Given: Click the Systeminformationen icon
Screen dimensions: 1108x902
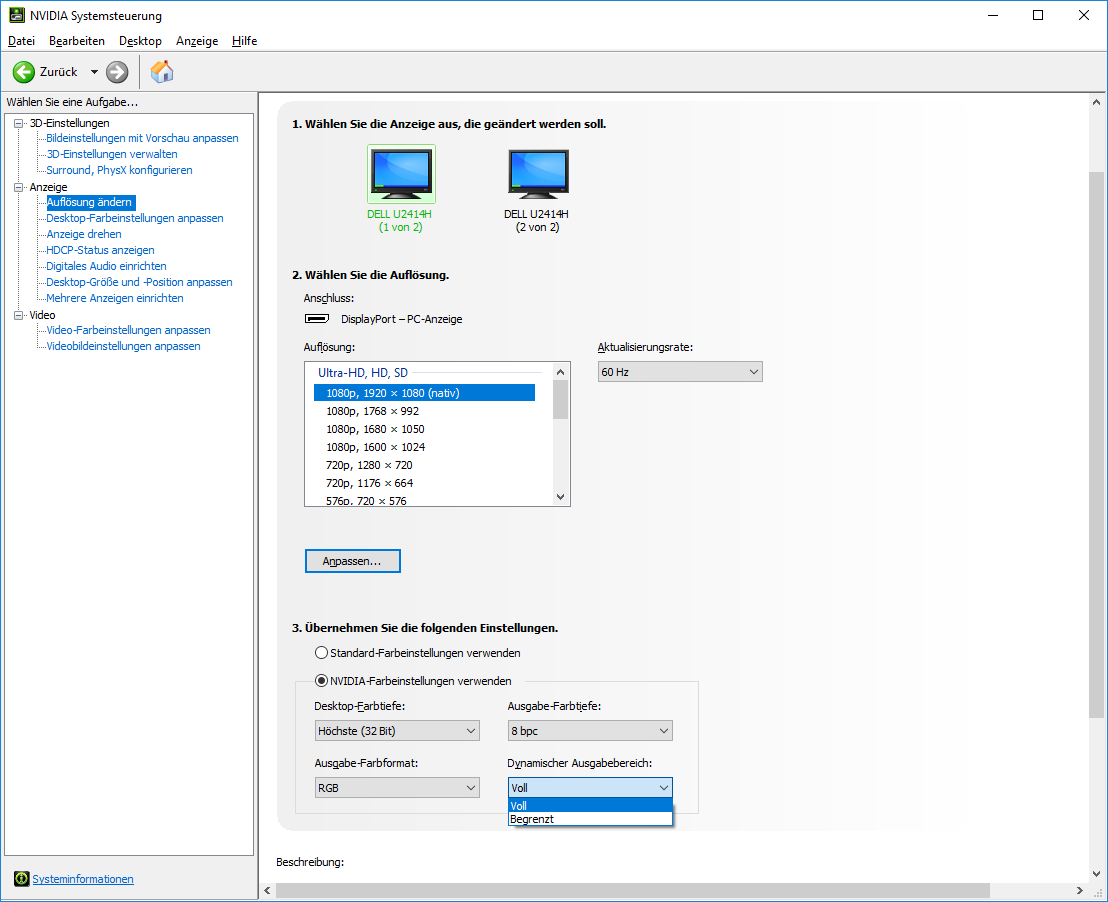Looking at the screenshot, I should [22, 879].
